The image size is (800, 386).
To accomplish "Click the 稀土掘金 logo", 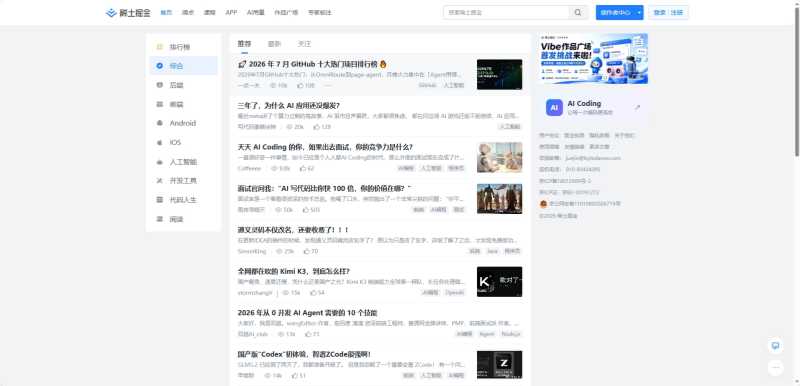I will click(128, 13).
